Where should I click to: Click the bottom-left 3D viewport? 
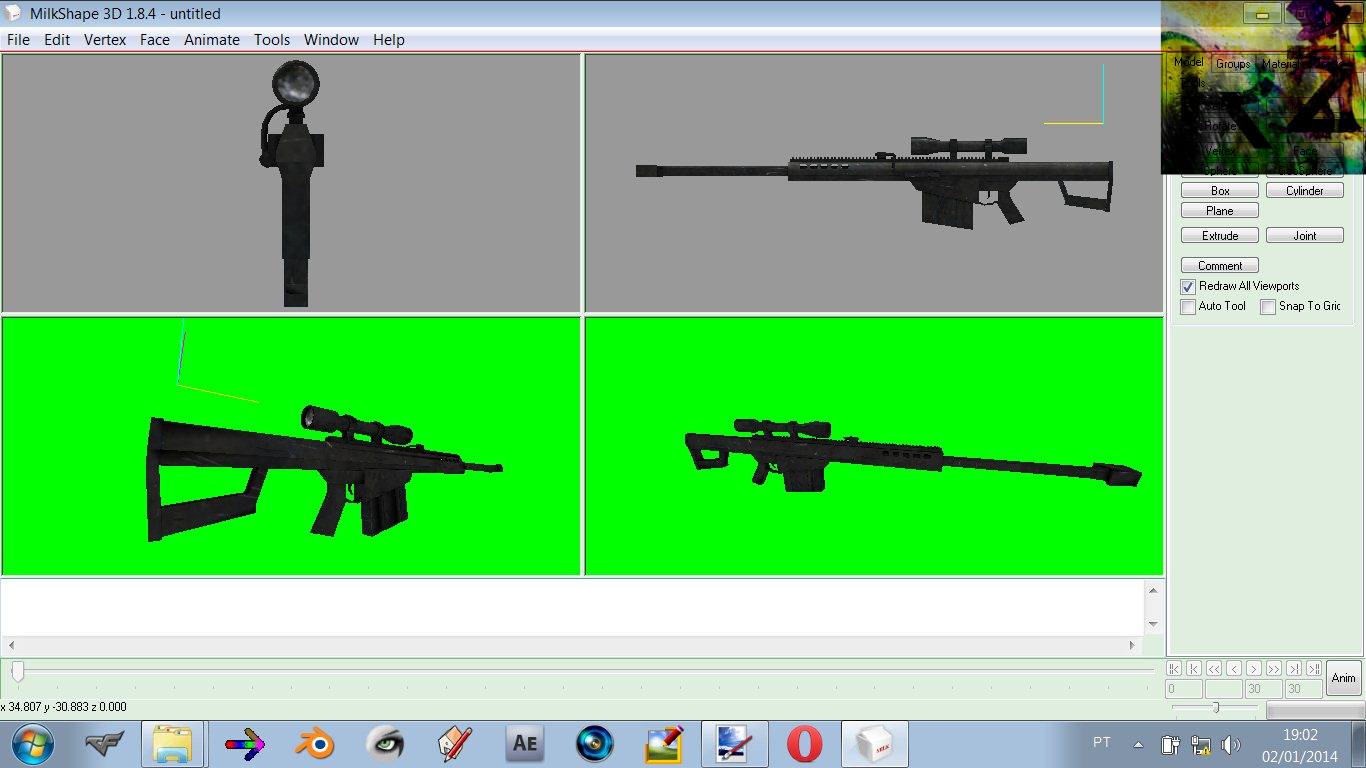(x=291, y=446)
